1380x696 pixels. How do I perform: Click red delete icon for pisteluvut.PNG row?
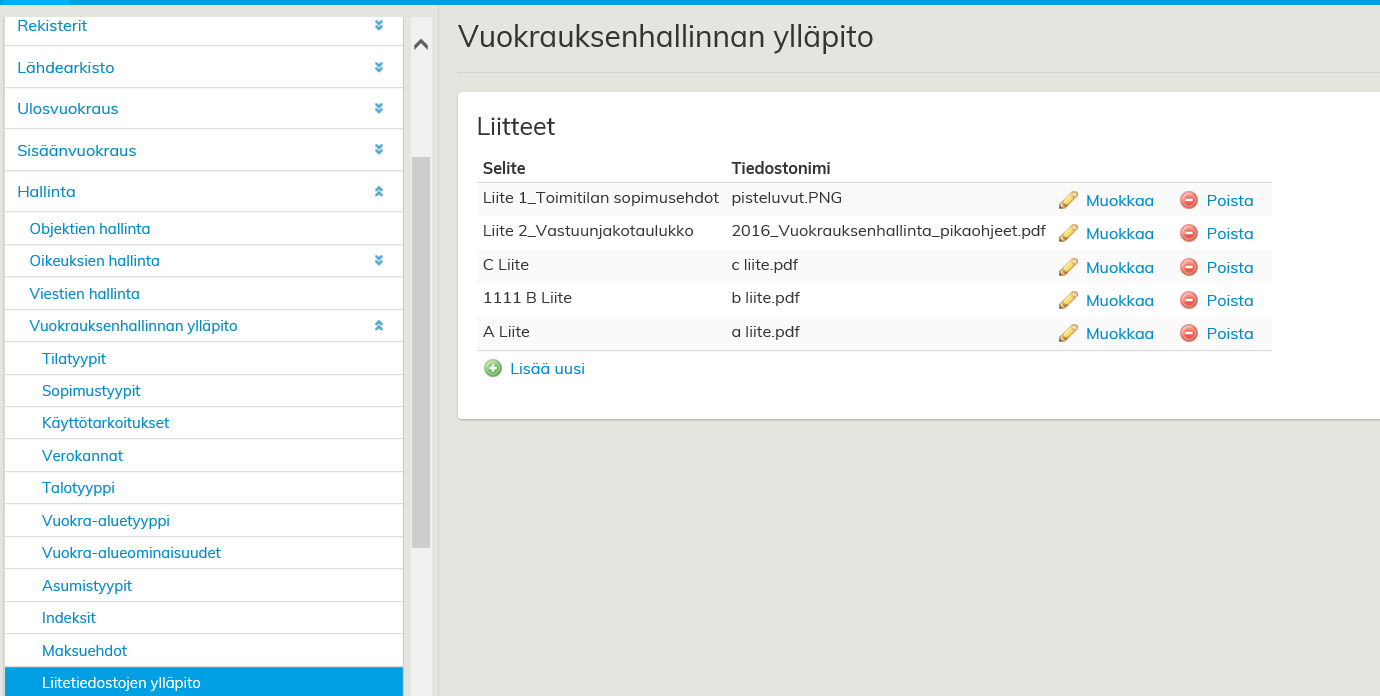tap(1189, 200)
